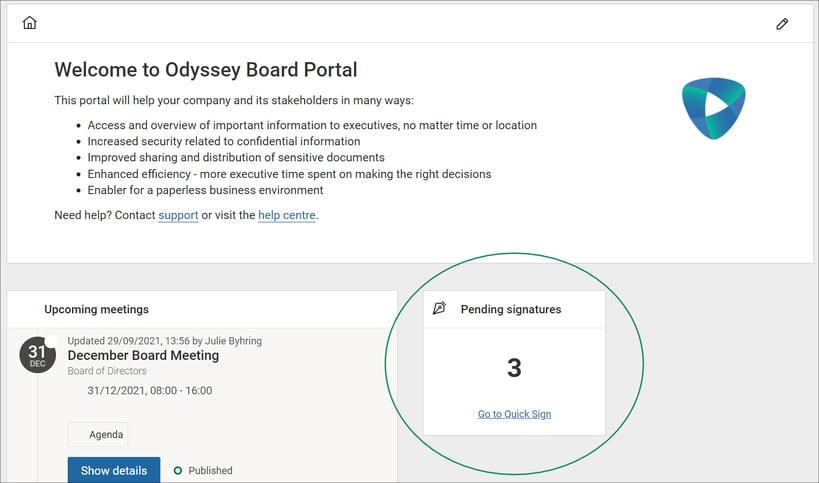Go to the home page icon
Viewport: 819px width, 483px height.
click(x=30, y=23)
